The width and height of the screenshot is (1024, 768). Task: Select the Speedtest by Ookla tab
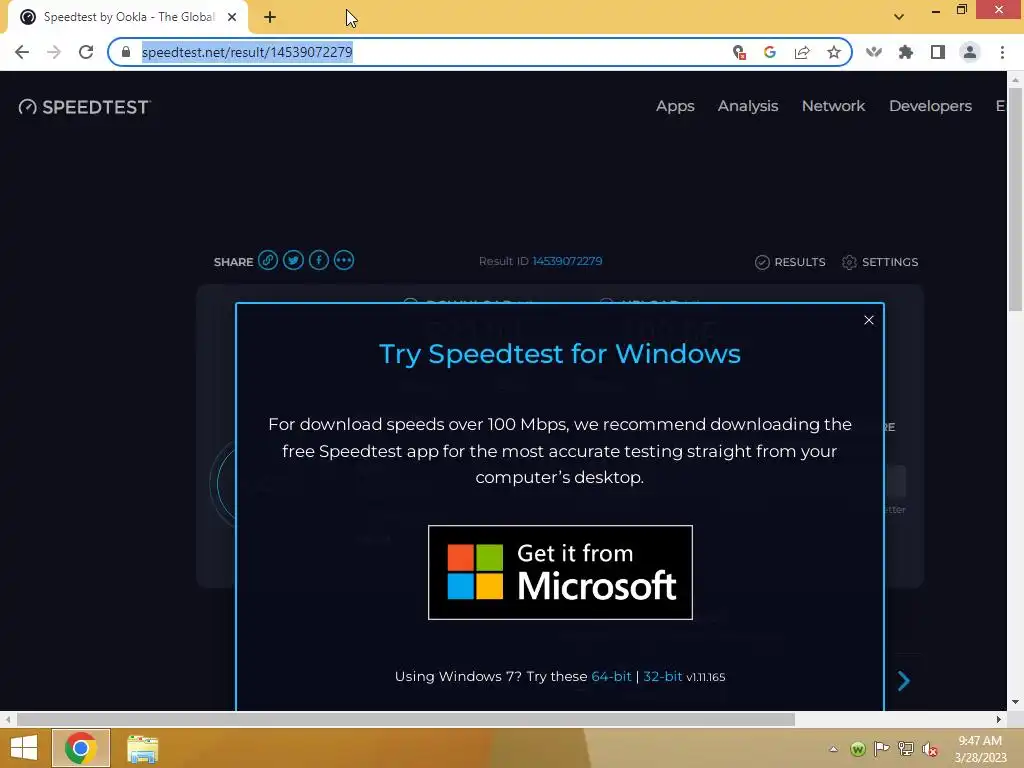coord(128,18)
